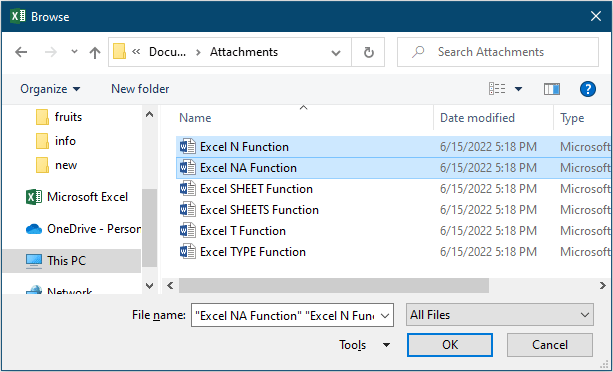Confirm with the OK button
The height and width of the screenshot is (372, 613).
coord(450,345)
